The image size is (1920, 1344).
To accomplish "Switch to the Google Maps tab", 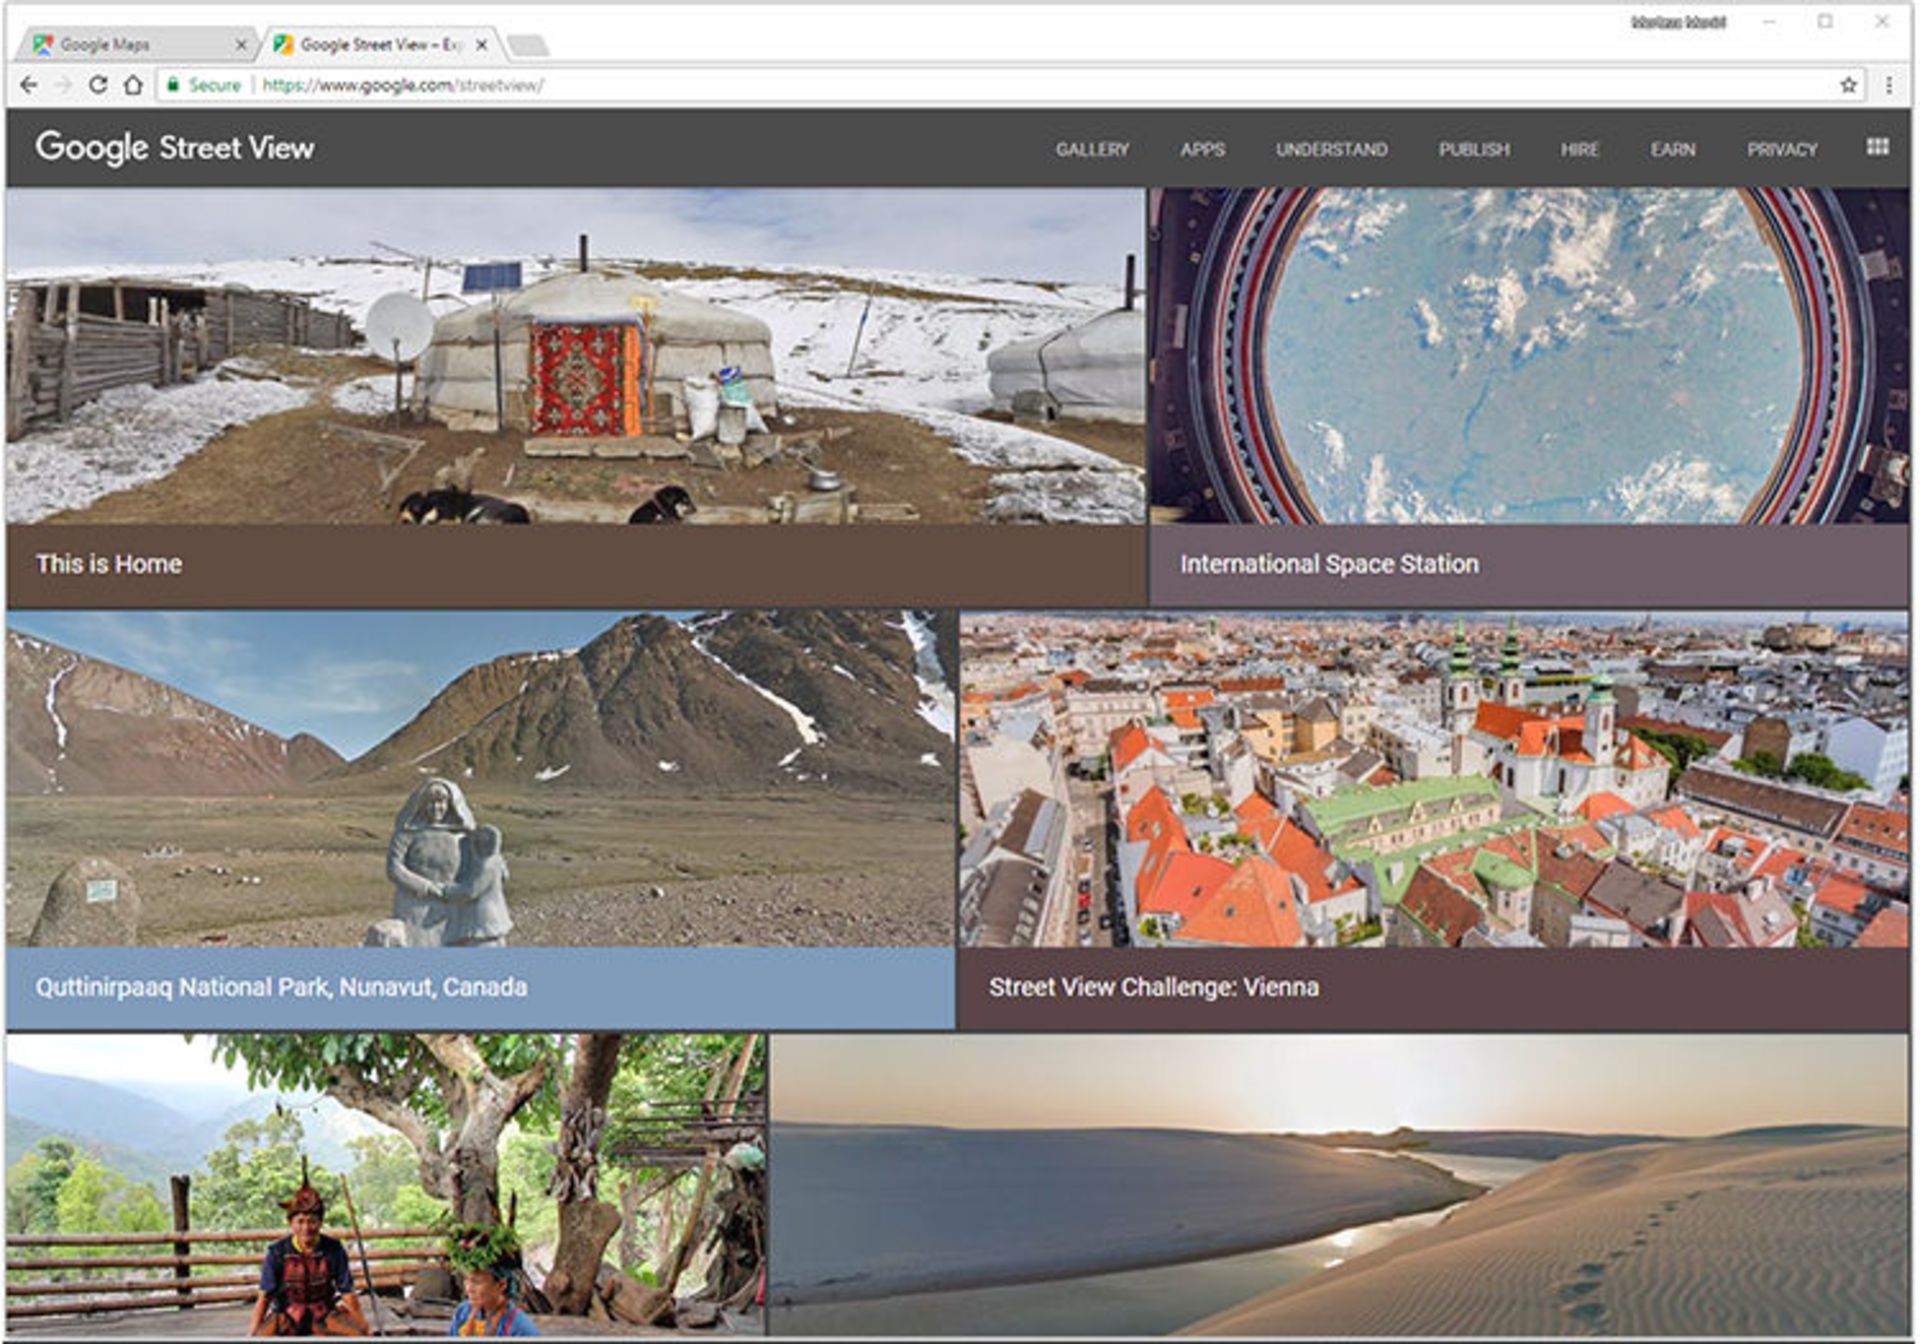I will (x=137, y=44).
